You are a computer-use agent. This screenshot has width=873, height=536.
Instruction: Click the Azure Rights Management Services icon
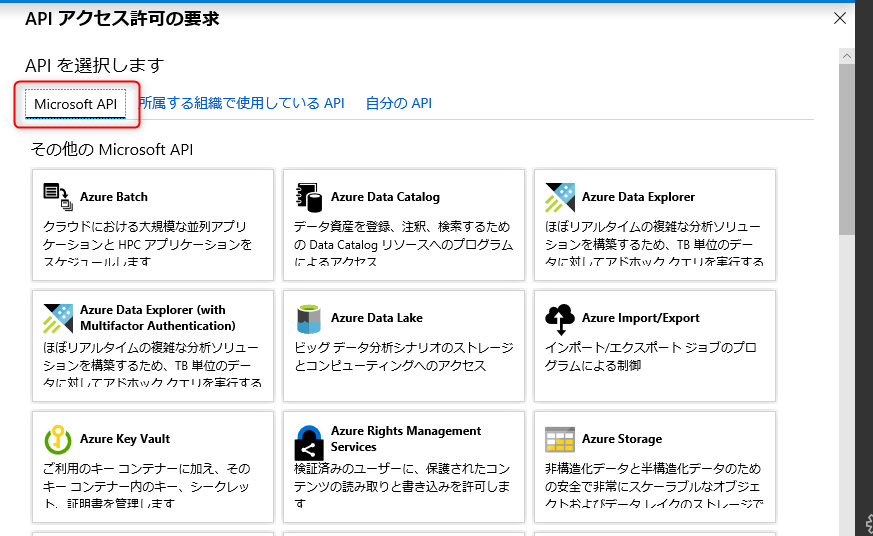pyautogui.click(x=309, y=439)
